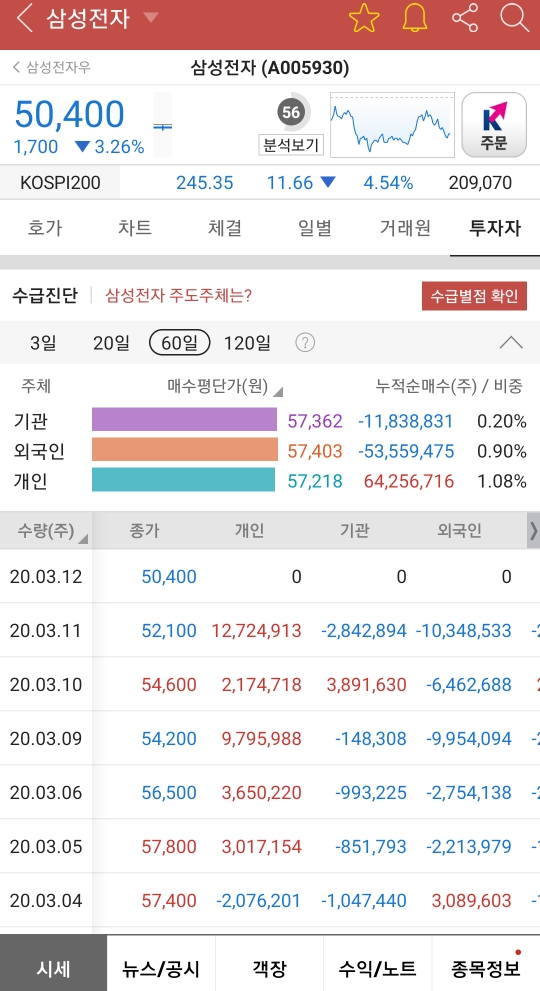540x991 pixels.
Task: Tap the current price 50,400 at top
Action: tap(70, 114)
